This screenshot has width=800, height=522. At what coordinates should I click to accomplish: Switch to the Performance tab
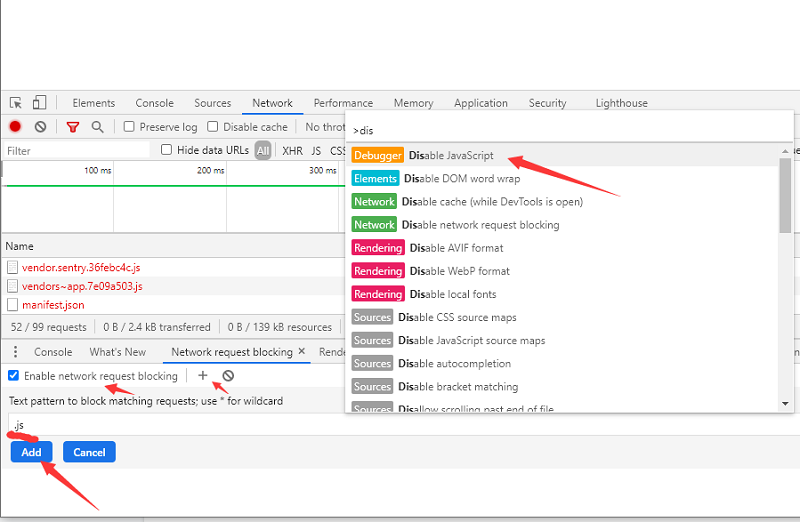pyautogui.click(x=343, y=103)
